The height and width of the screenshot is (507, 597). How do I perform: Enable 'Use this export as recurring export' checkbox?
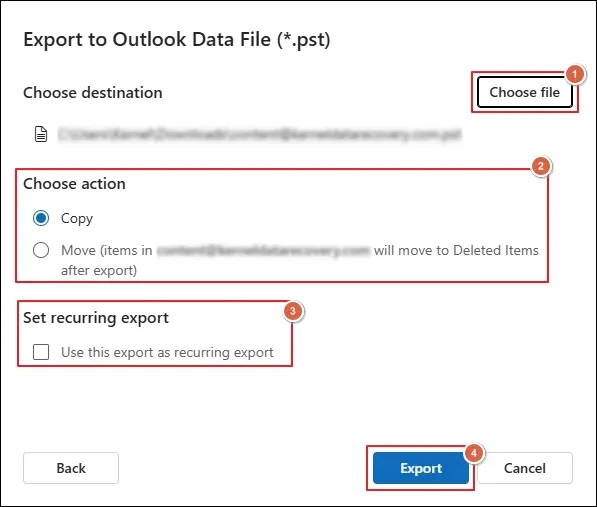41,352
